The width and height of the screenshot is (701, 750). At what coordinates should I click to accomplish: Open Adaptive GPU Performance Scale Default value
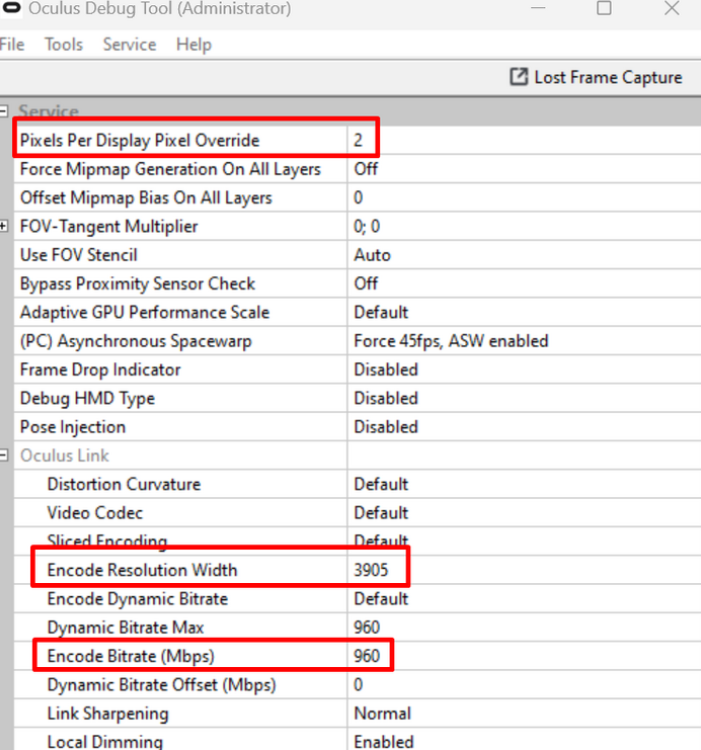(381, 312)
